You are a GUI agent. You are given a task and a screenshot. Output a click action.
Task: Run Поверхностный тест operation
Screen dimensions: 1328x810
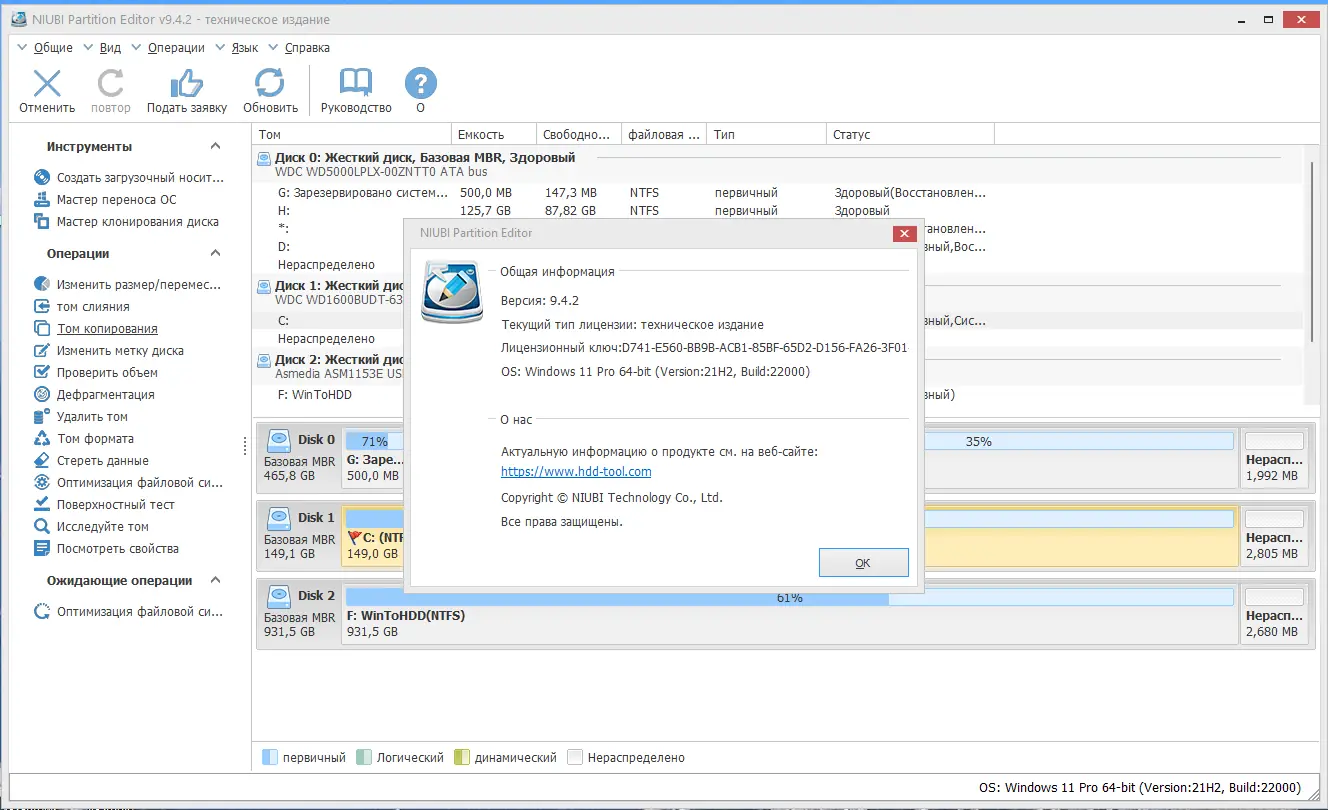coord(105,505)
